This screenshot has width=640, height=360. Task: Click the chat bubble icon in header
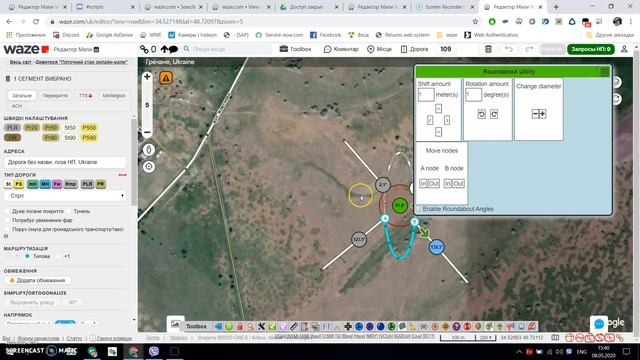point(173,49)
